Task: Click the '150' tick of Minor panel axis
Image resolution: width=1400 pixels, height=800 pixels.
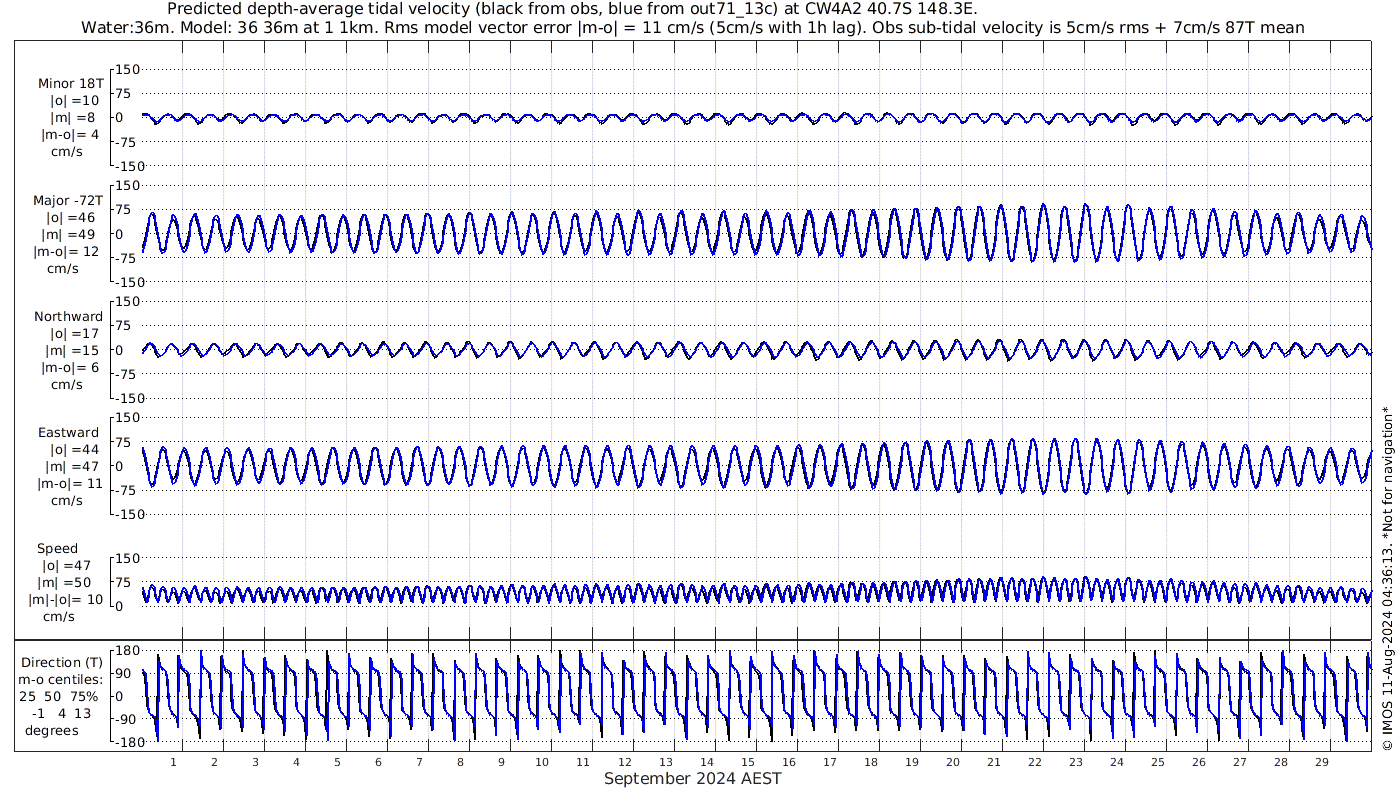Action: 128,69
